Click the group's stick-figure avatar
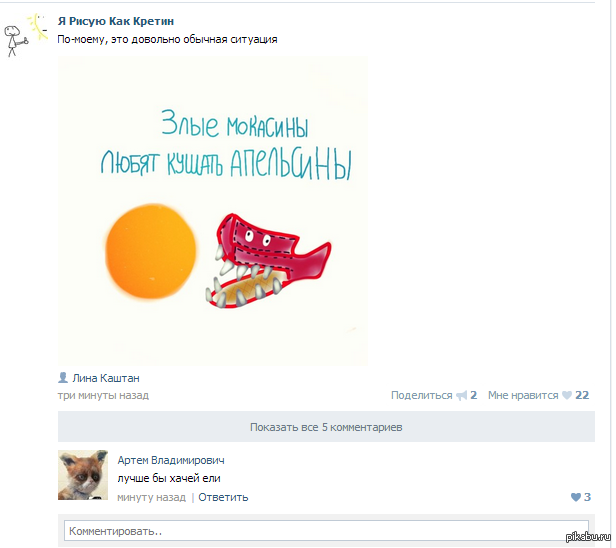 (x=26, y=35)
